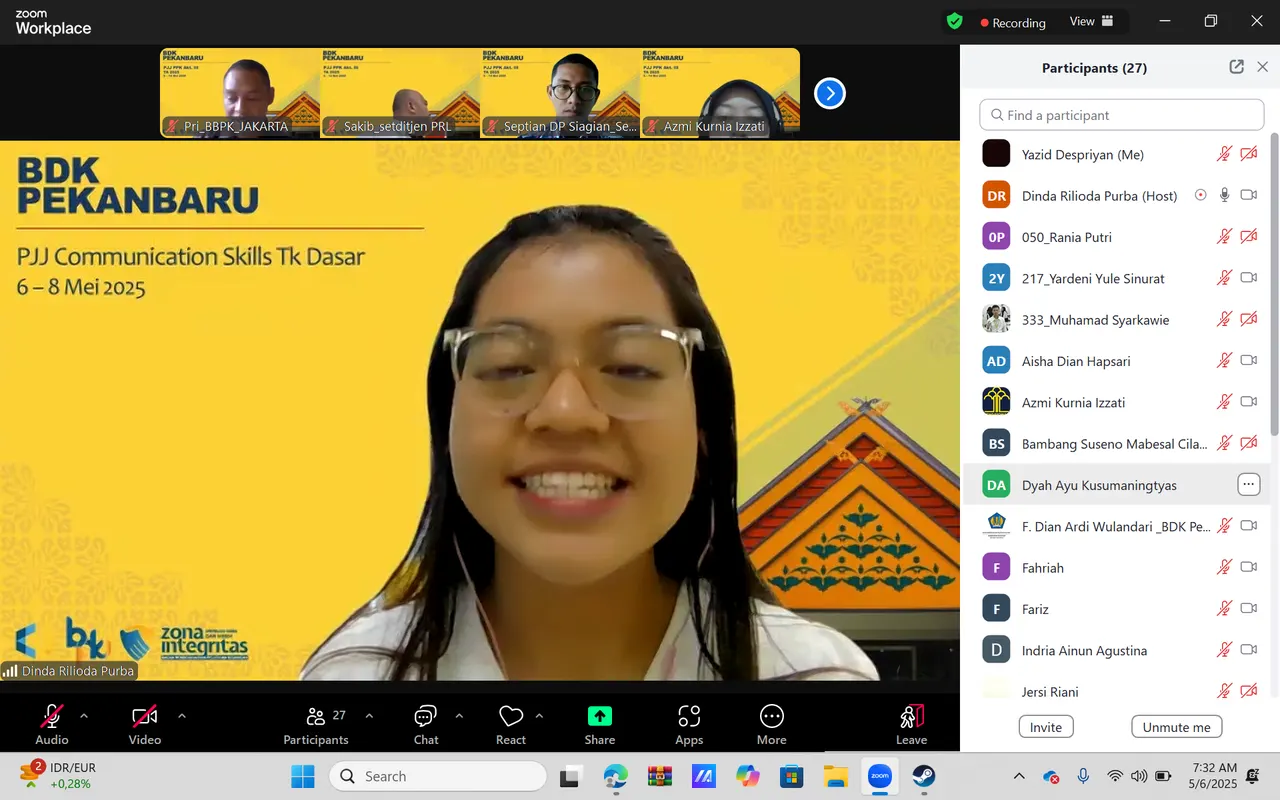
Task: Expand the chat options caret
Action: 459,716
